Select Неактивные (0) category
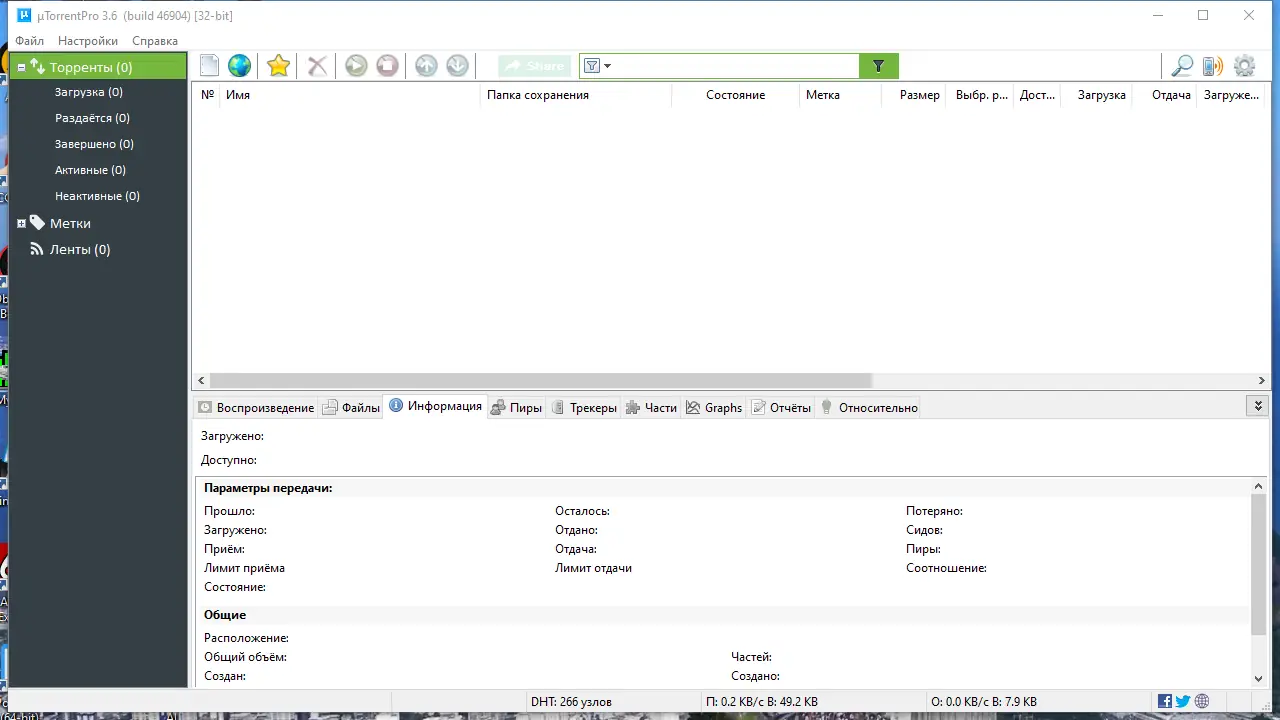 click(97, 196)
